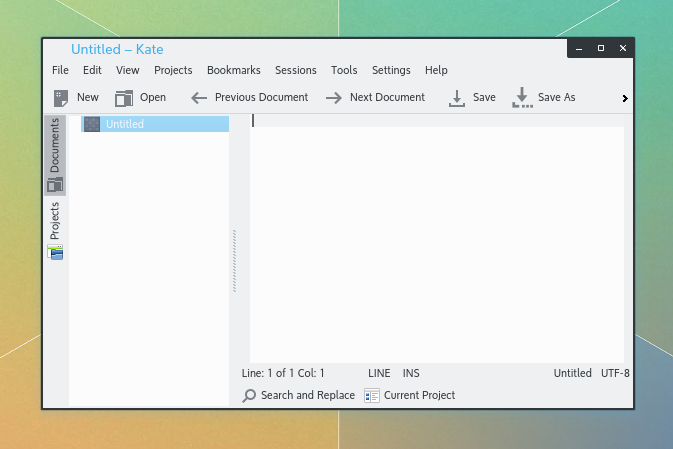Click the Save text button
The image size is (673, 449).
pyautogui.click(x=484, y=97)
